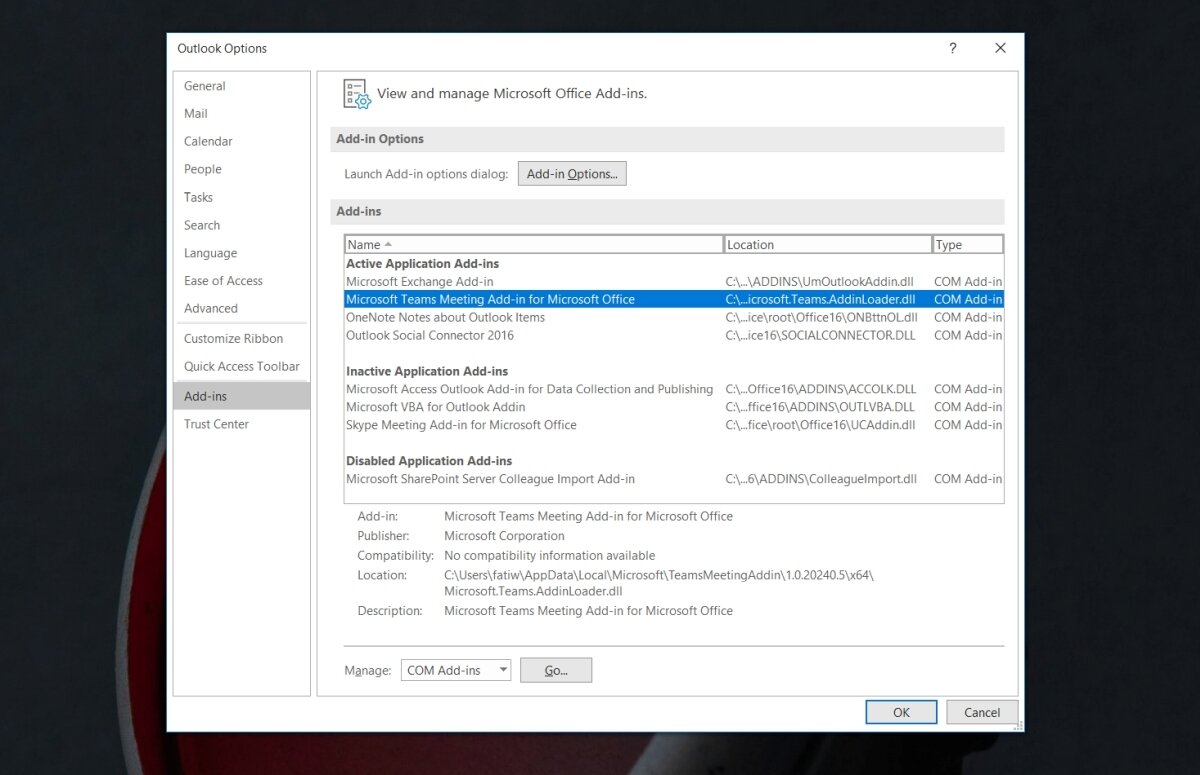Open Customize Ribbon section
This screenshot has width=1200, height=775.
(x=233, y=339)
